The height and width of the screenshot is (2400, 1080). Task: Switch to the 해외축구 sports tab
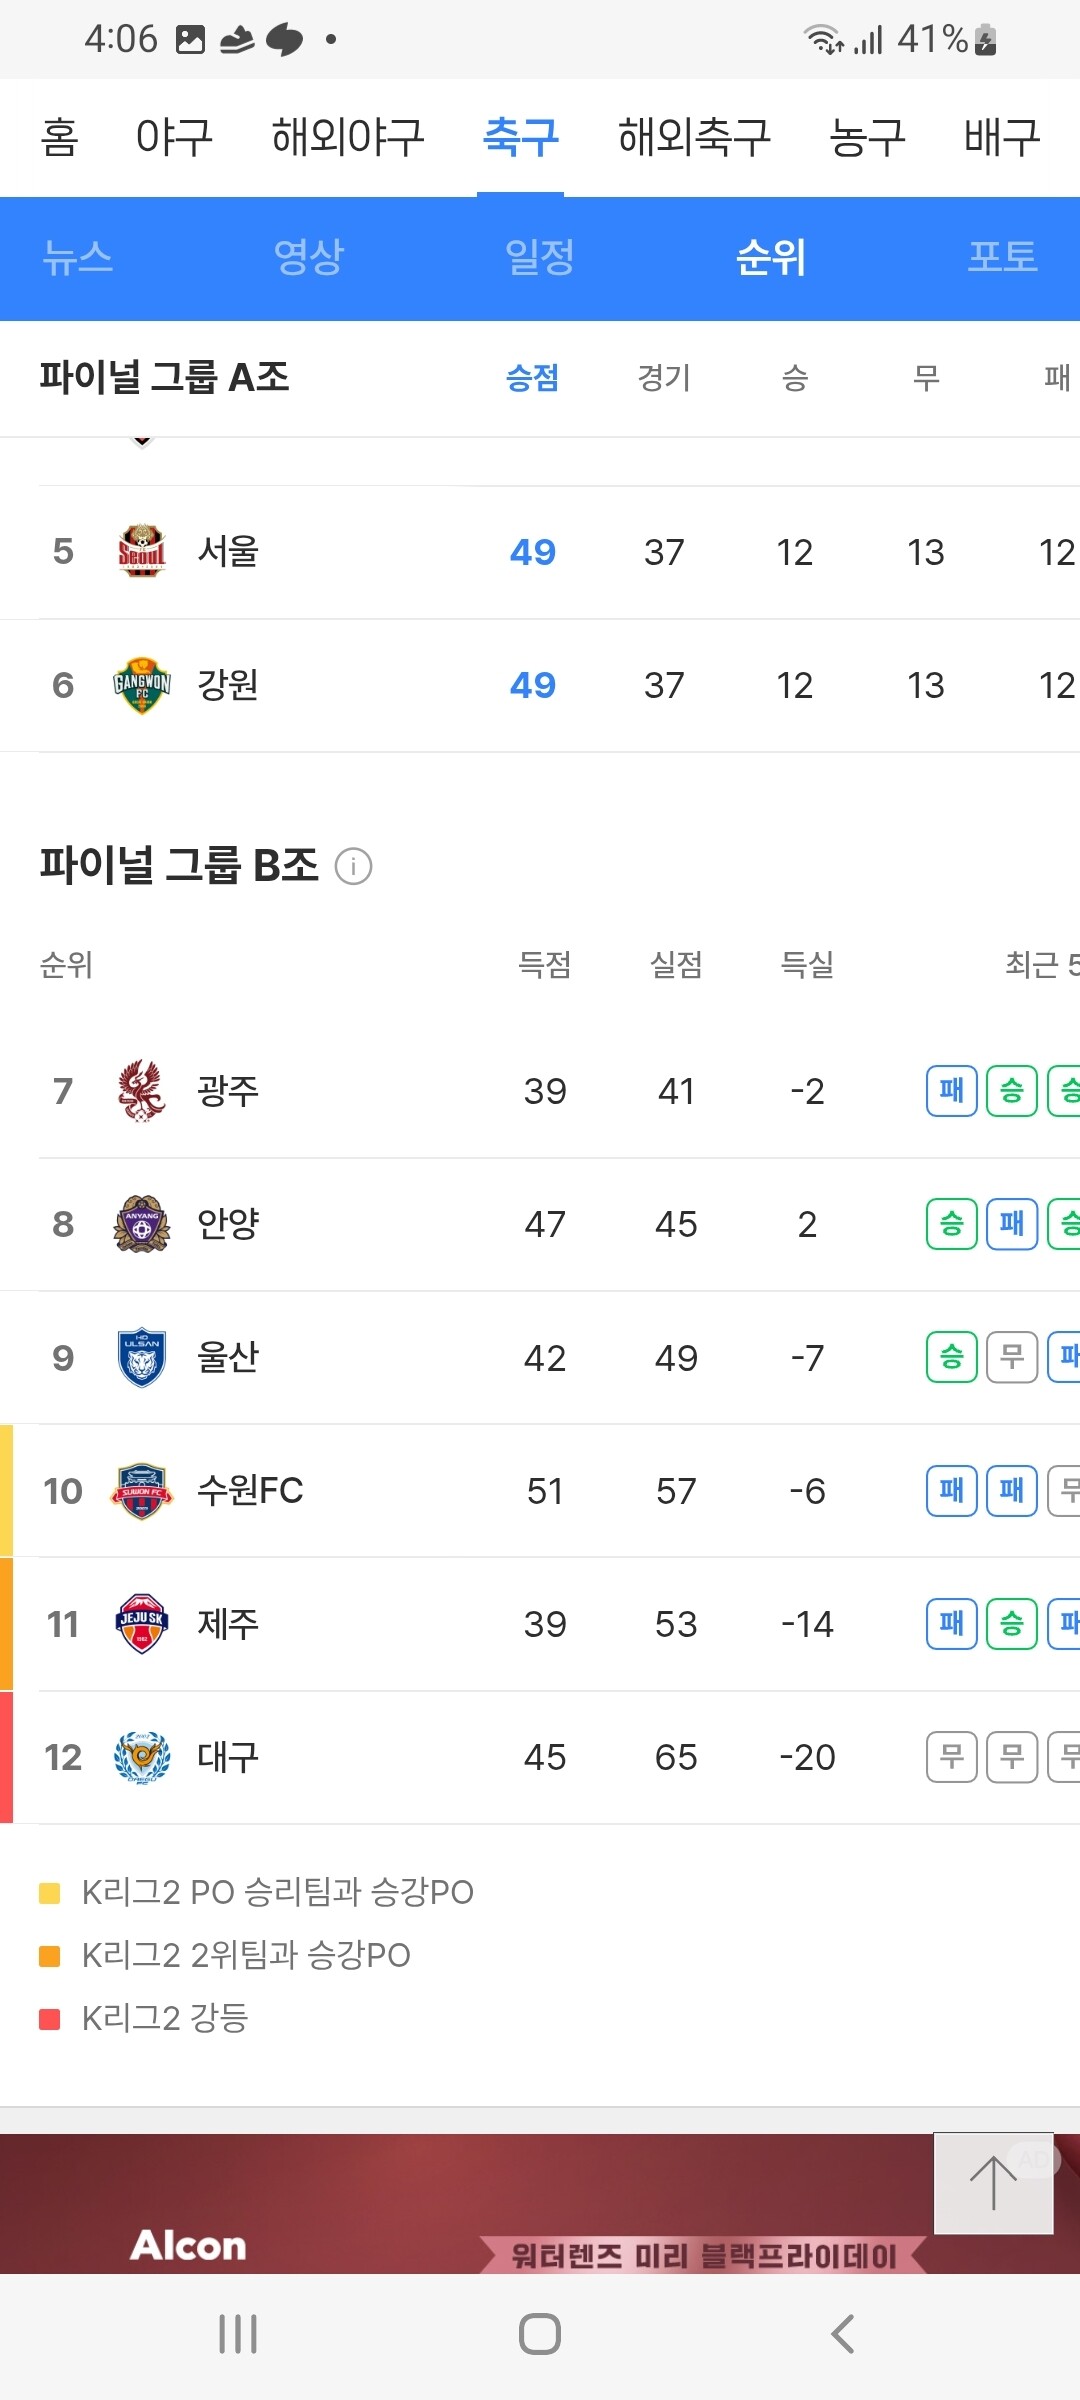(x=694, y=137)
